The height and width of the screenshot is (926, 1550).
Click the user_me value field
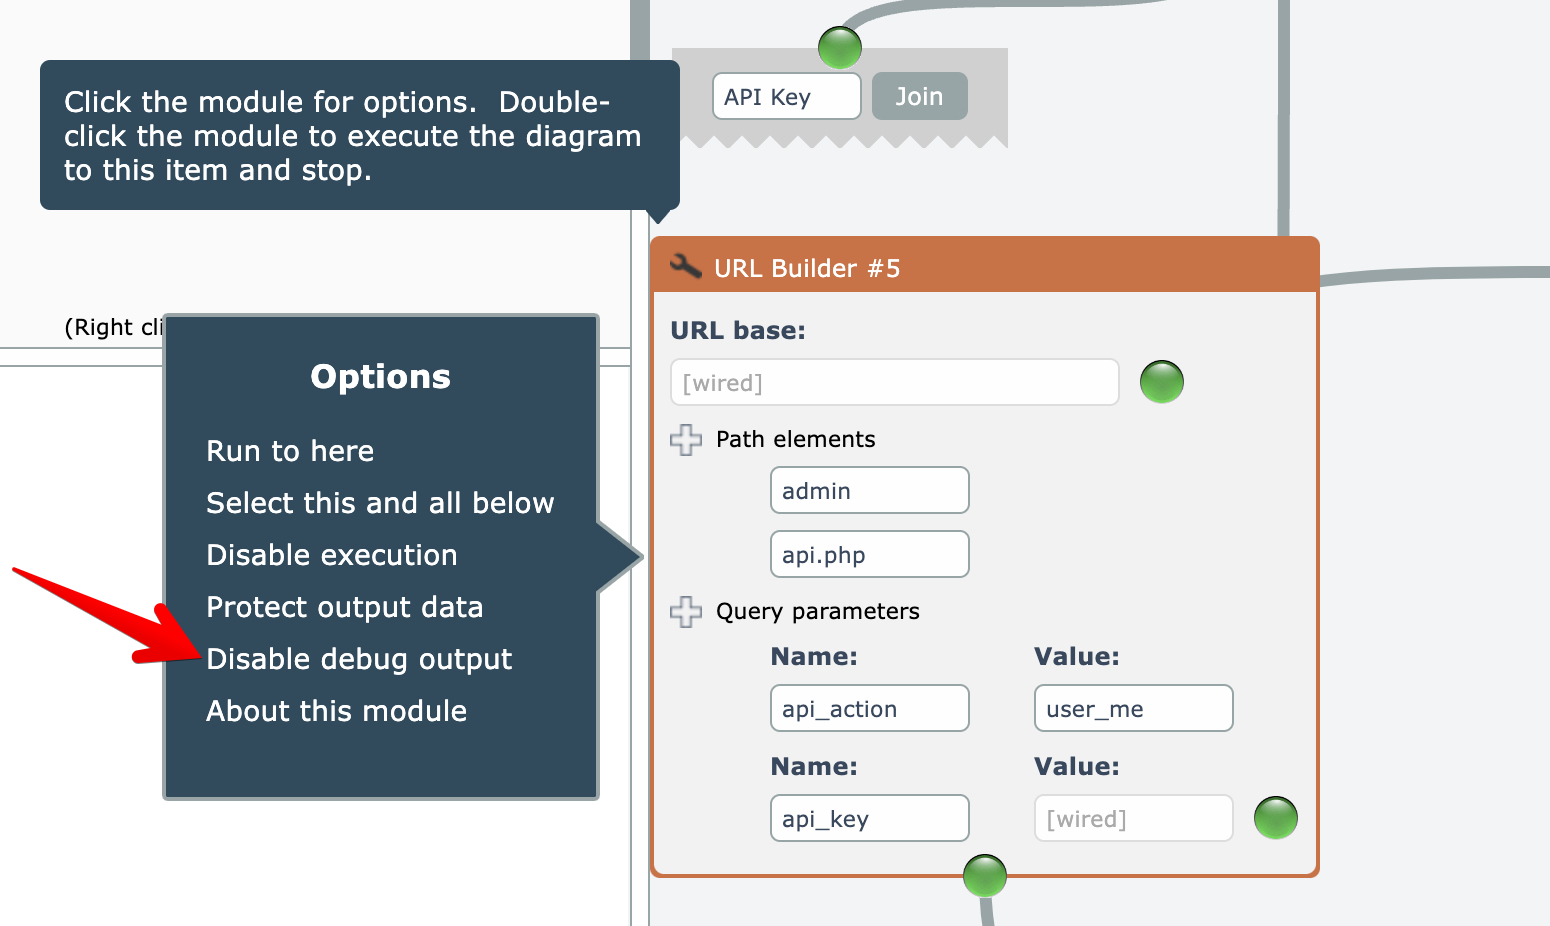[x=1133, y=709]
